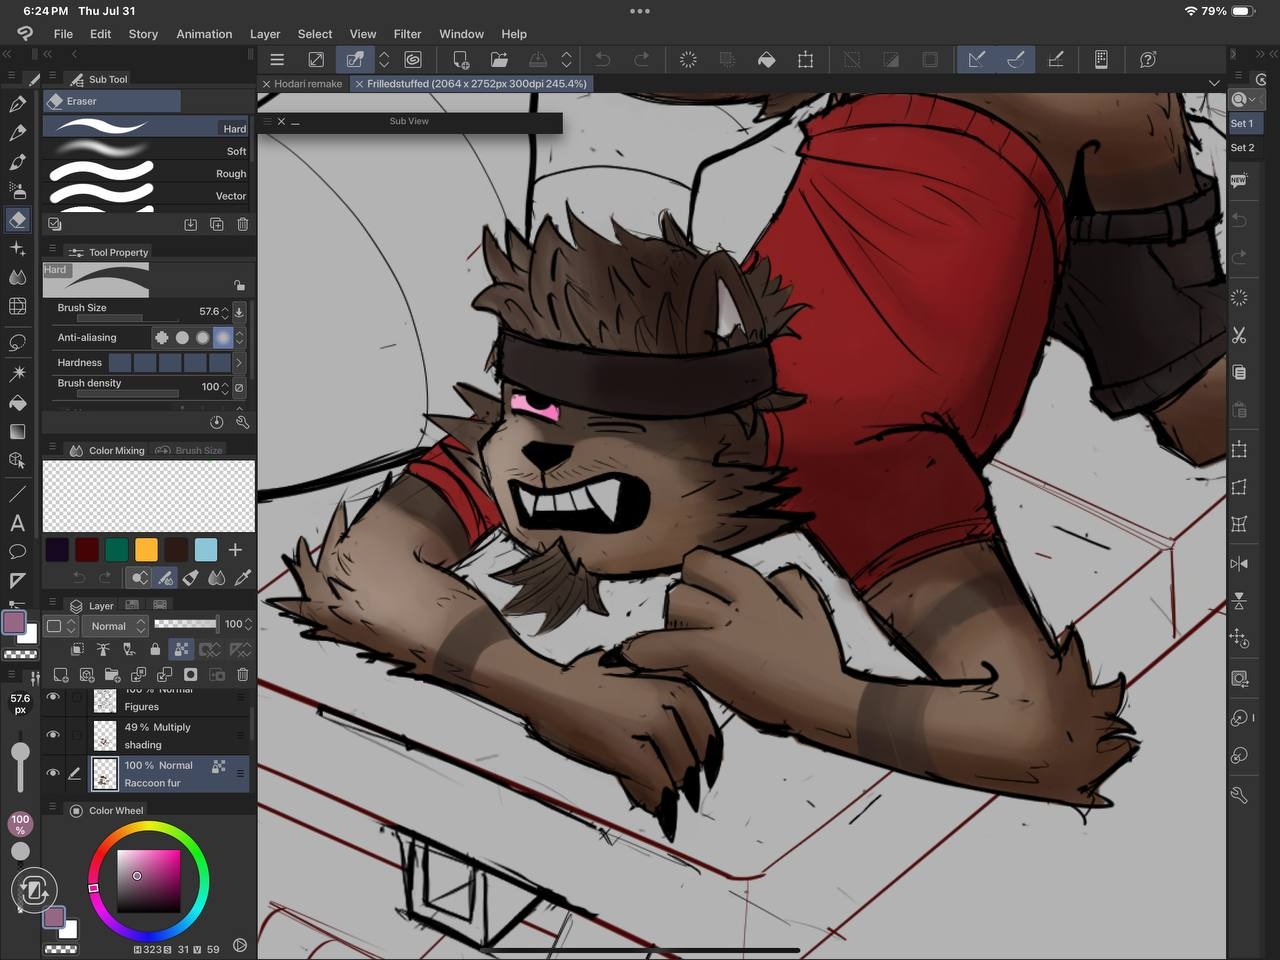Select the Lasso selection tool
The width and height of the screenshot is (1280, 960).
17,342
